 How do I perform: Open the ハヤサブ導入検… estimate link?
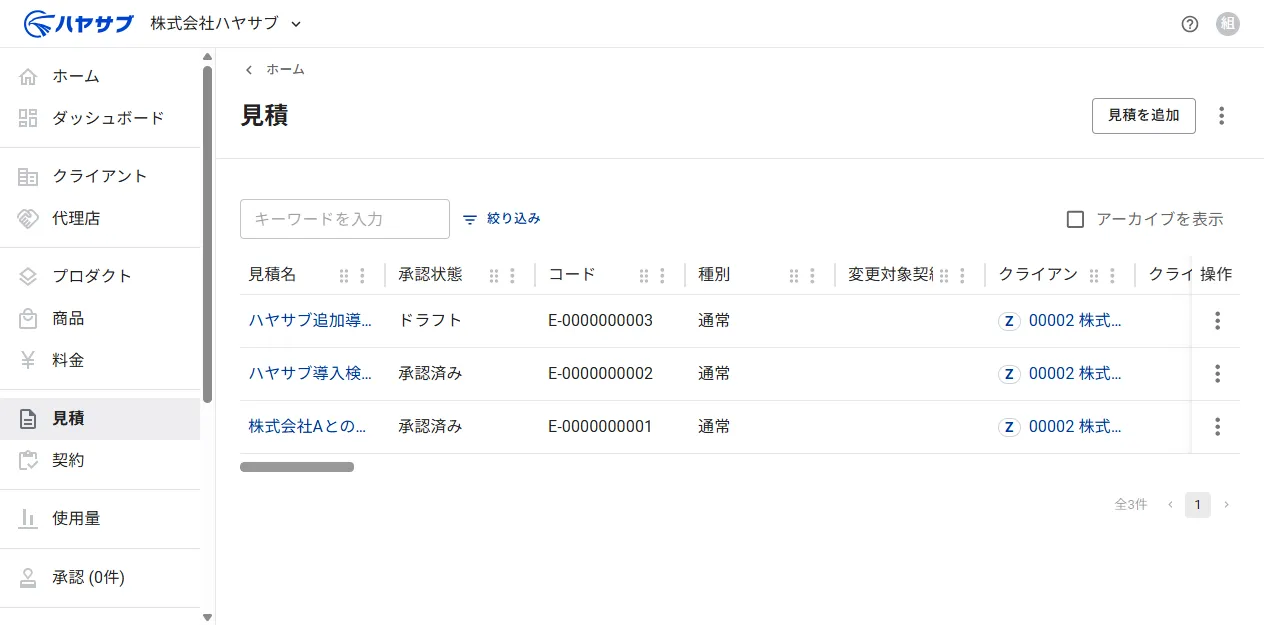311,374
